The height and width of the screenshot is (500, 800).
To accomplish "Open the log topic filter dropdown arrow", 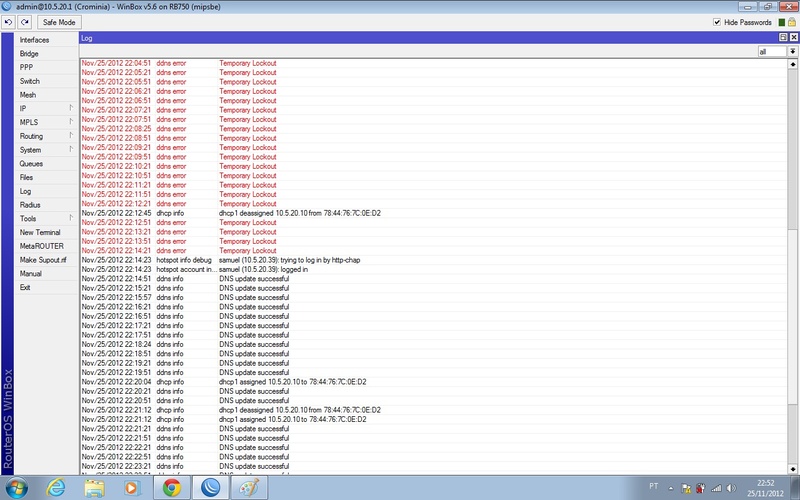I will [792, 52].
